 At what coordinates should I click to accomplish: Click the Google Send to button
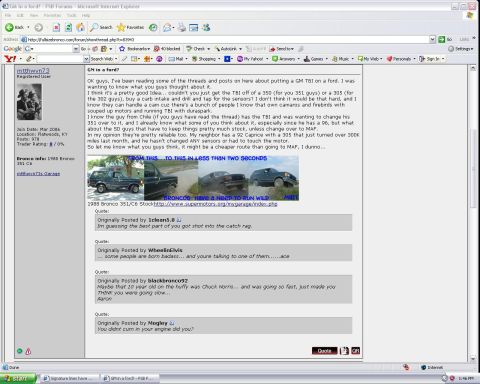coord(282,49)
